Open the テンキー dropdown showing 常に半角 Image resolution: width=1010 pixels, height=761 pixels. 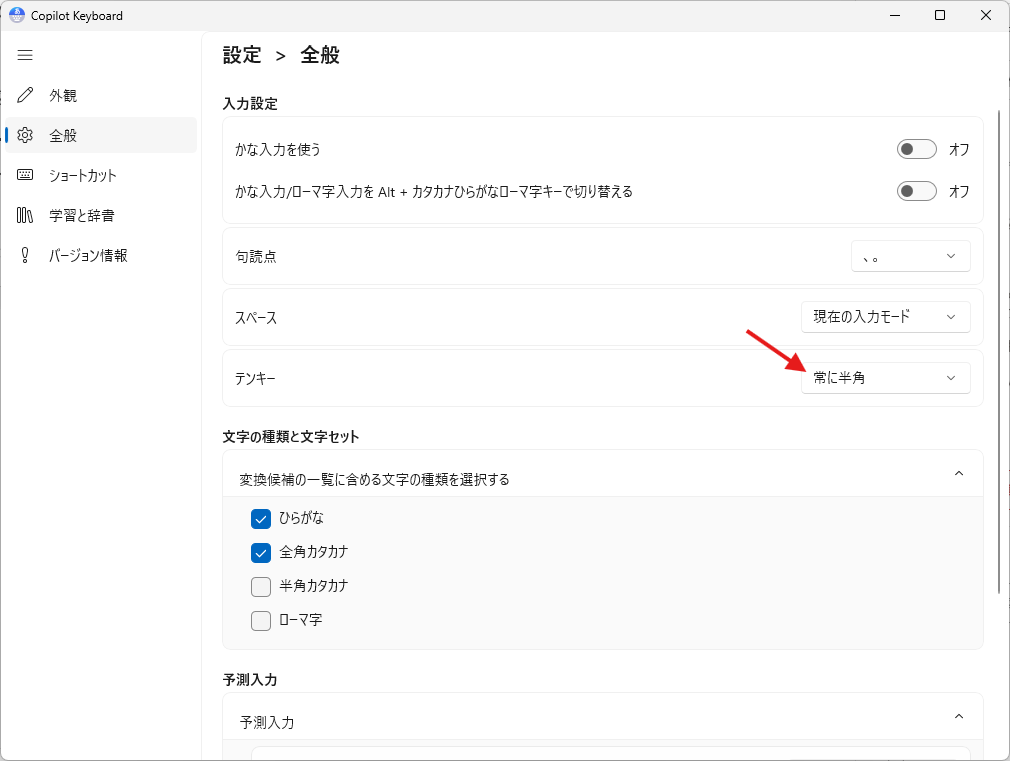pyautogui.click(x=886, y=378)
